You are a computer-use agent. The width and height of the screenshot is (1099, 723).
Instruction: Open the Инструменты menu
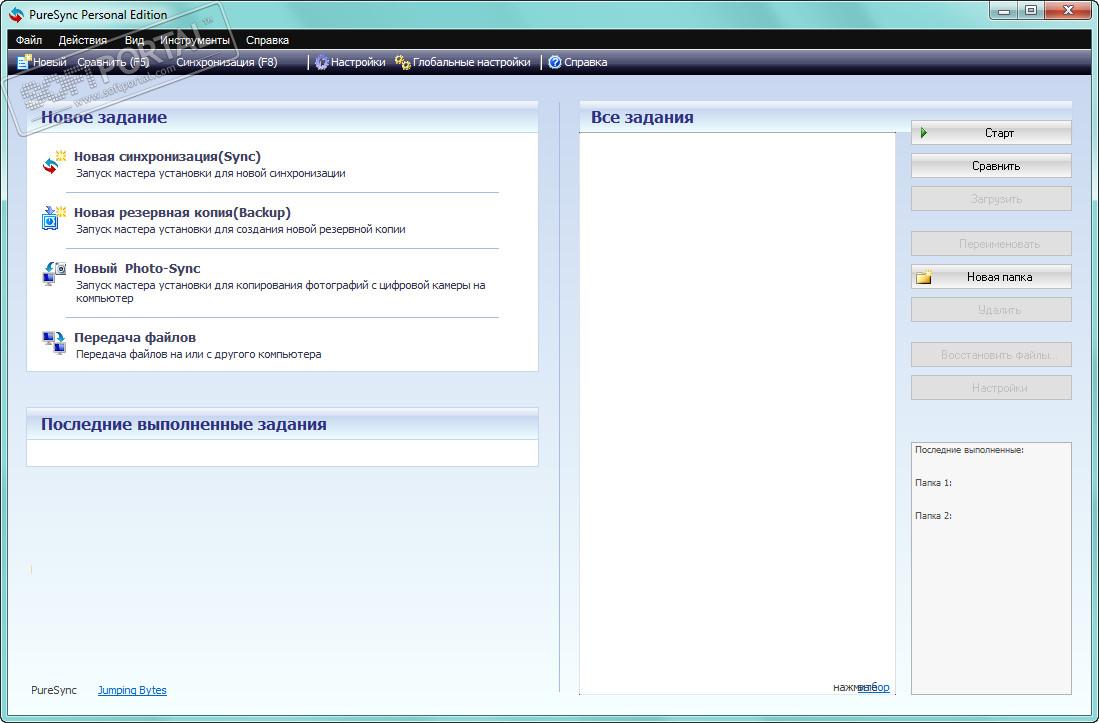pos(195,40)
